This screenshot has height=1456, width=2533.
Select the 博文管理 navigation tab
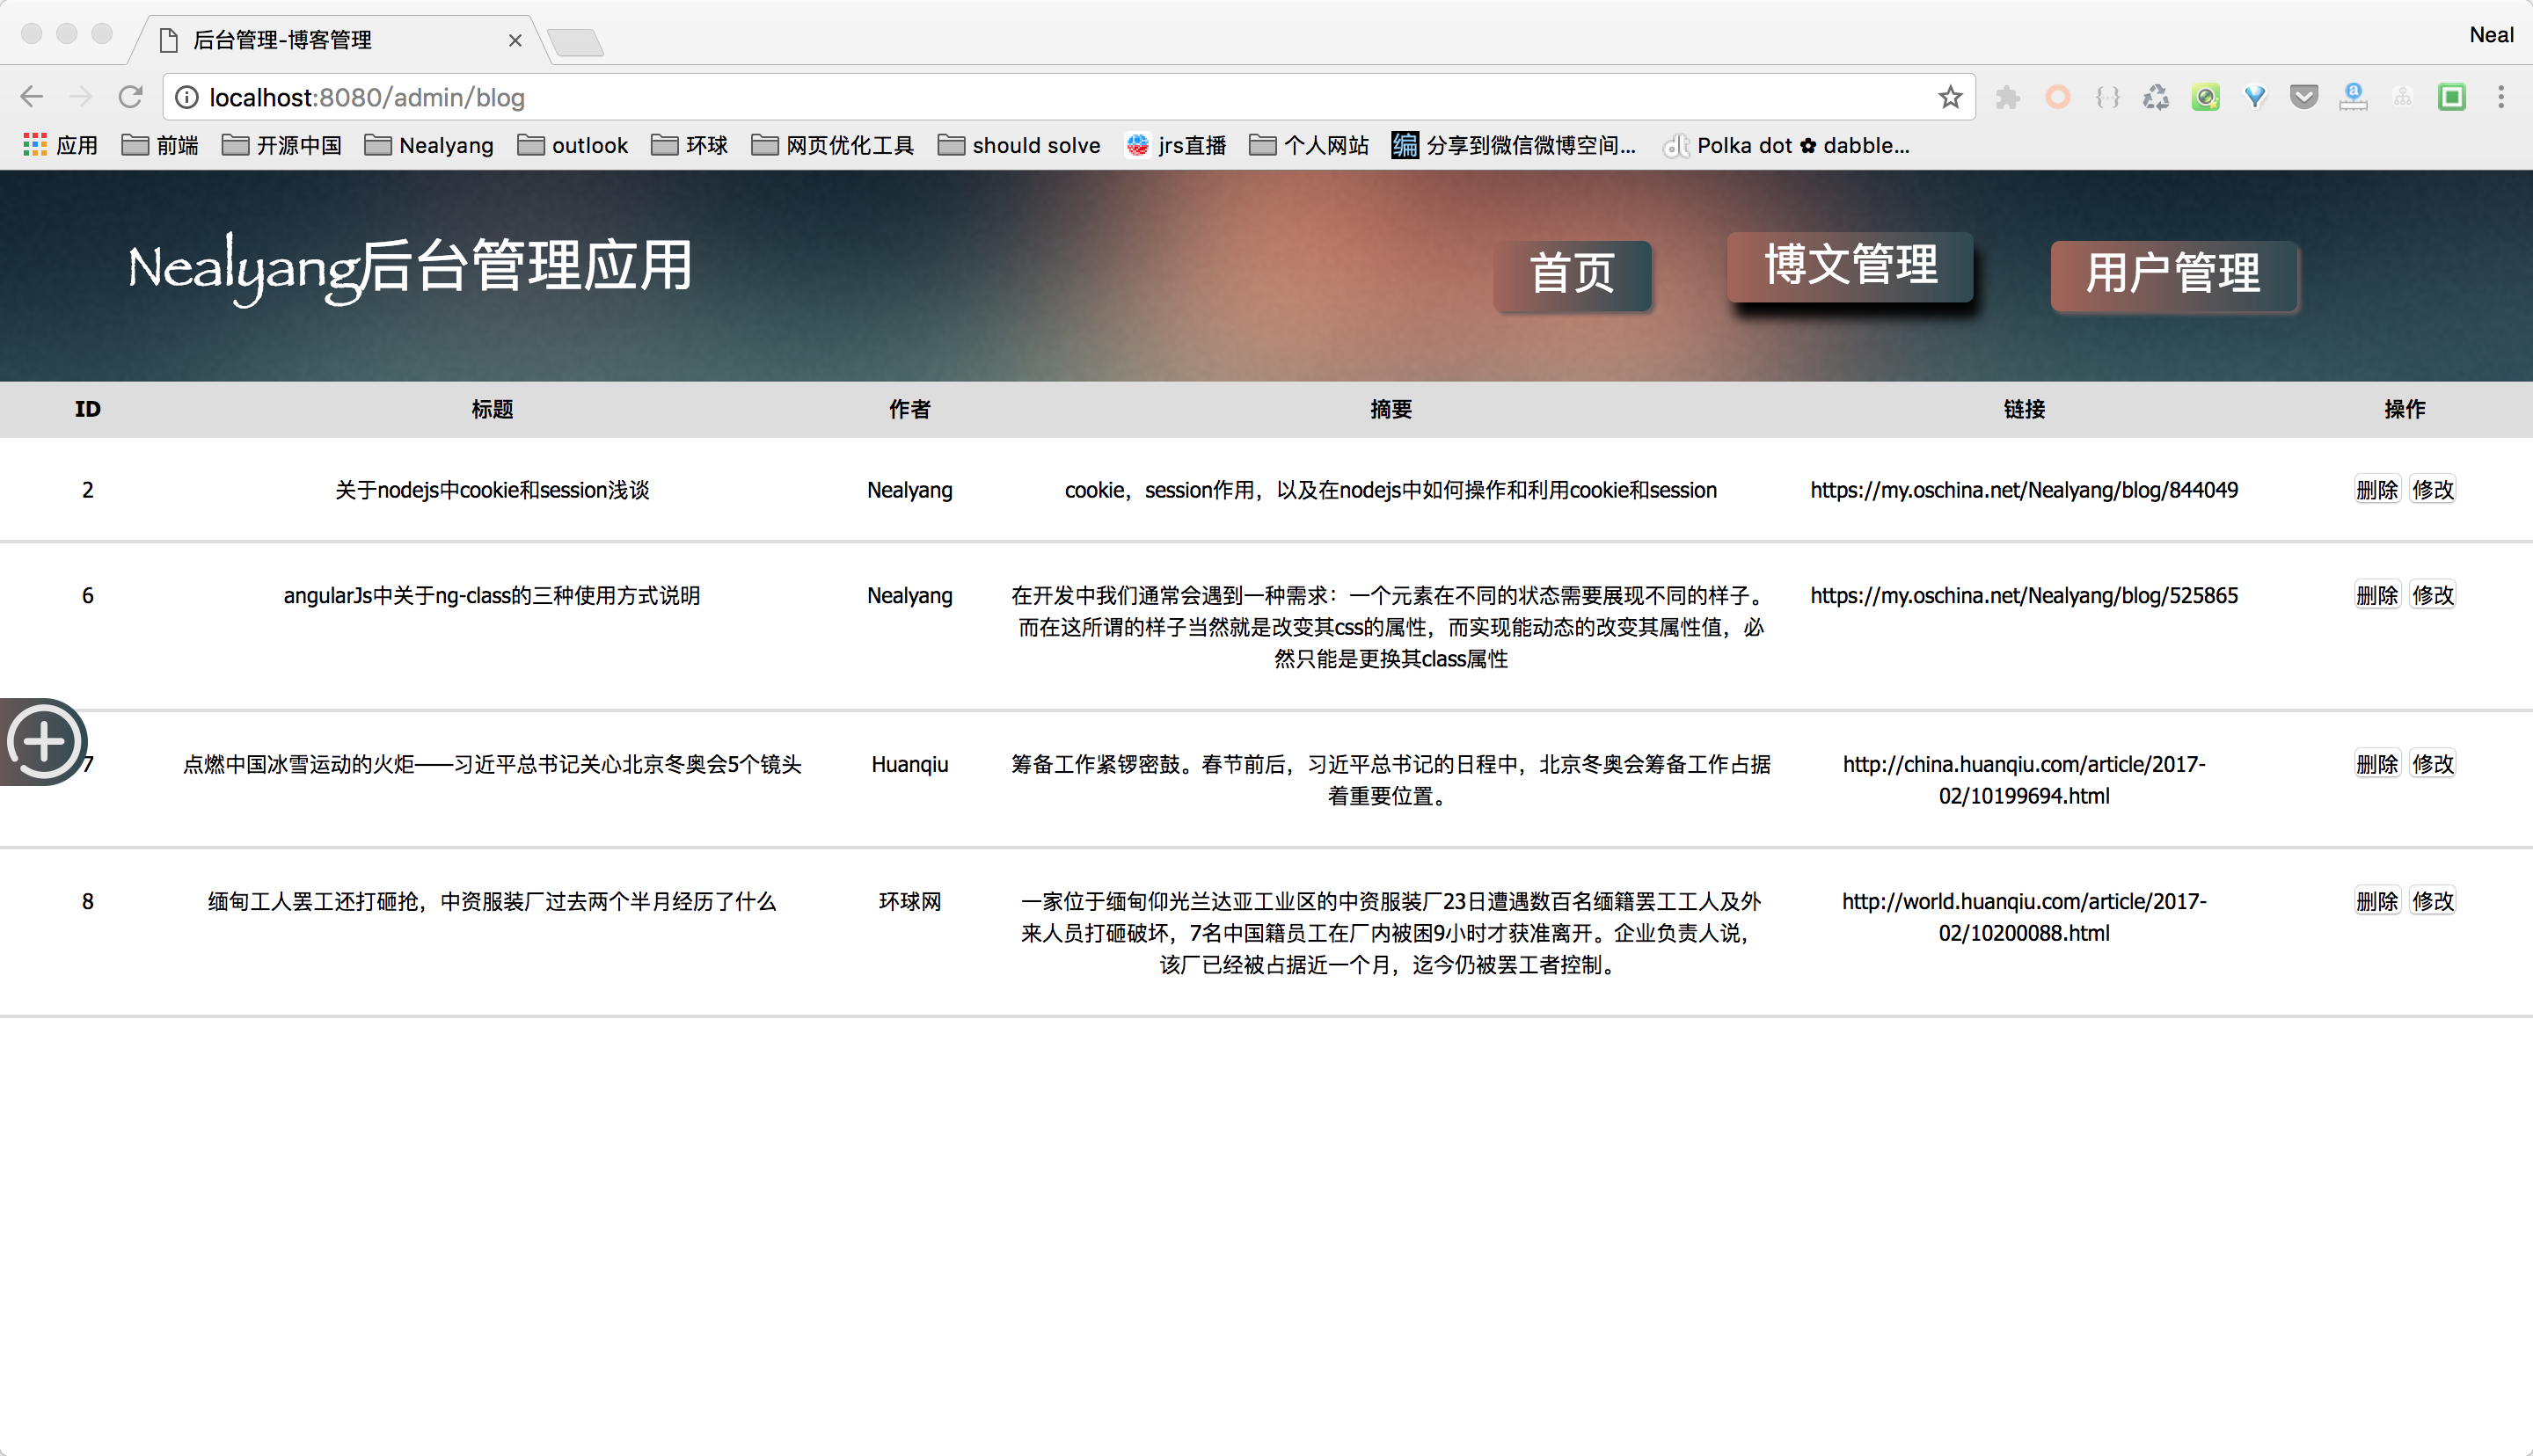[1849, 266]
